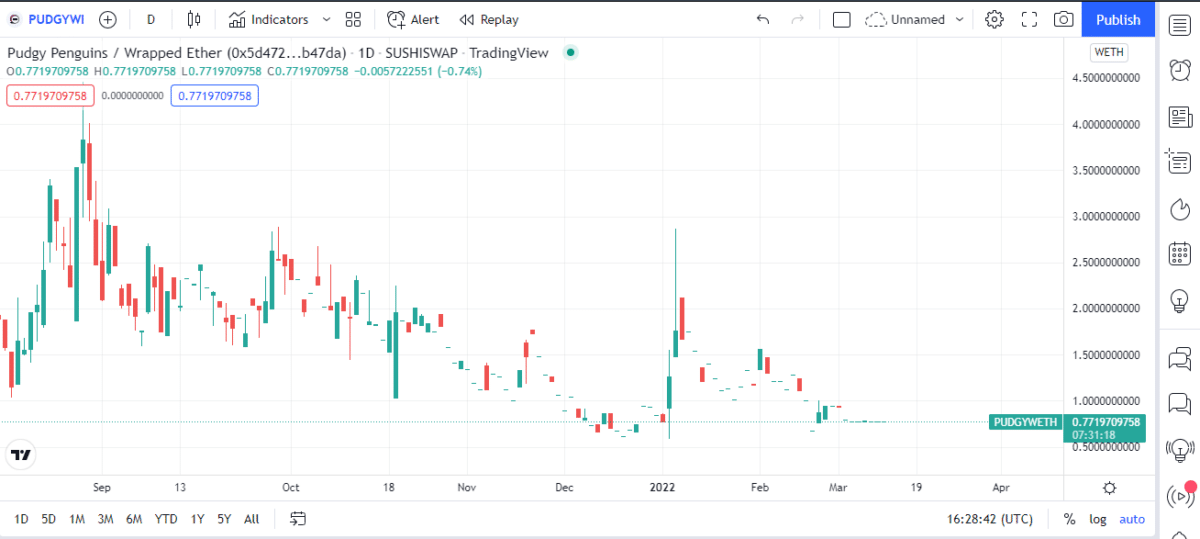The width and height of the screenshot is (1200, 539).
Task: Open the ideas stream broadcast icon
Action: click(x=1180, y=449)
